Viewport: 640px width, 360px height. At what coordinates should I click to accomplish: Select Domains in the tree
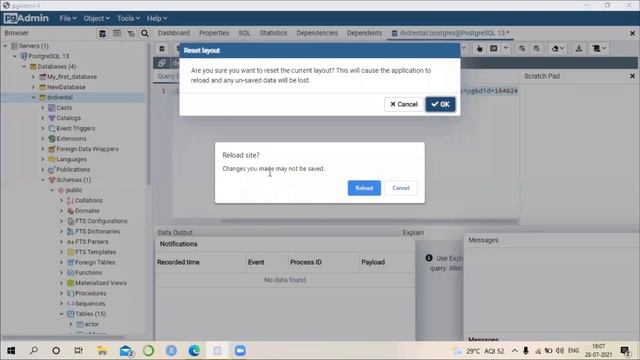(87, 211)
